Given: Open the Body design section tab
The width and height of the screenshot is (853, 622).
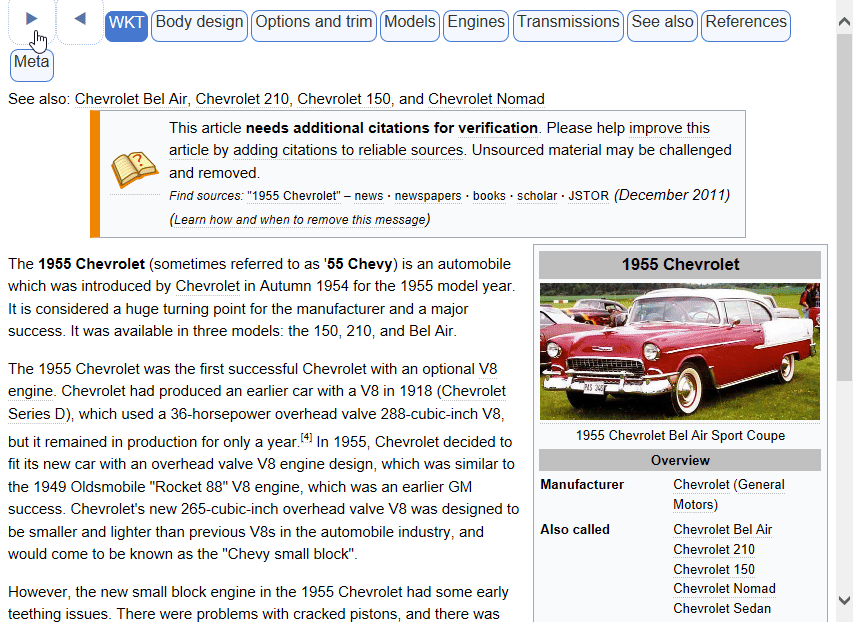Looking at the screenshot, I should 199,24.
